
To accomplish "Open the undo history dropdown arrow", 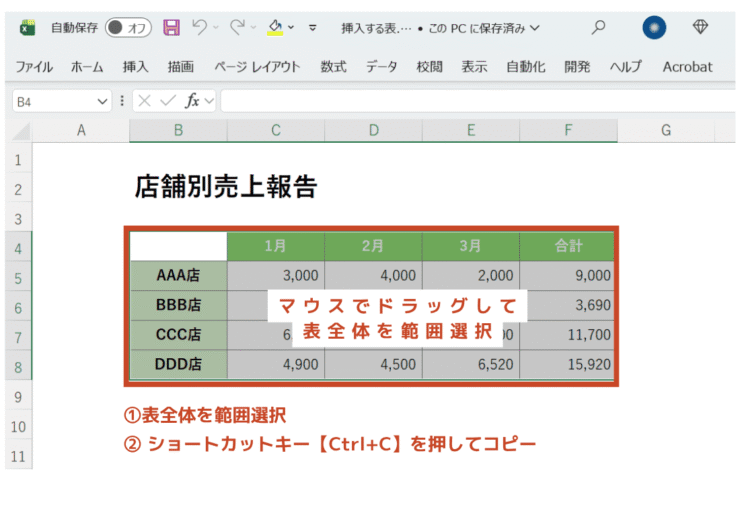I will tap(216, 27).
